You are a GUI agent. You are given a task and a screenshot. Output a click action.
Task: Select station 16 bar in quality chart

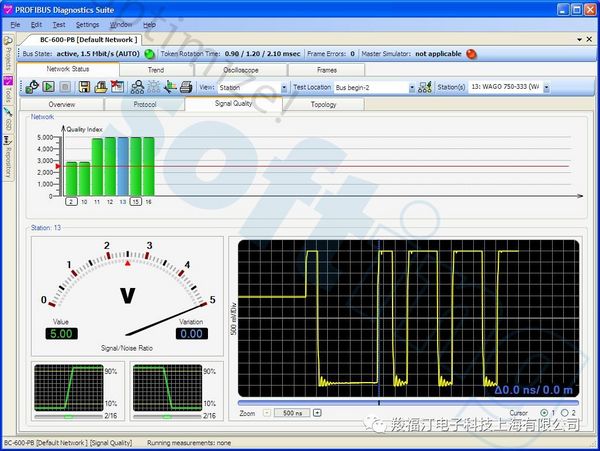(148, 166)
